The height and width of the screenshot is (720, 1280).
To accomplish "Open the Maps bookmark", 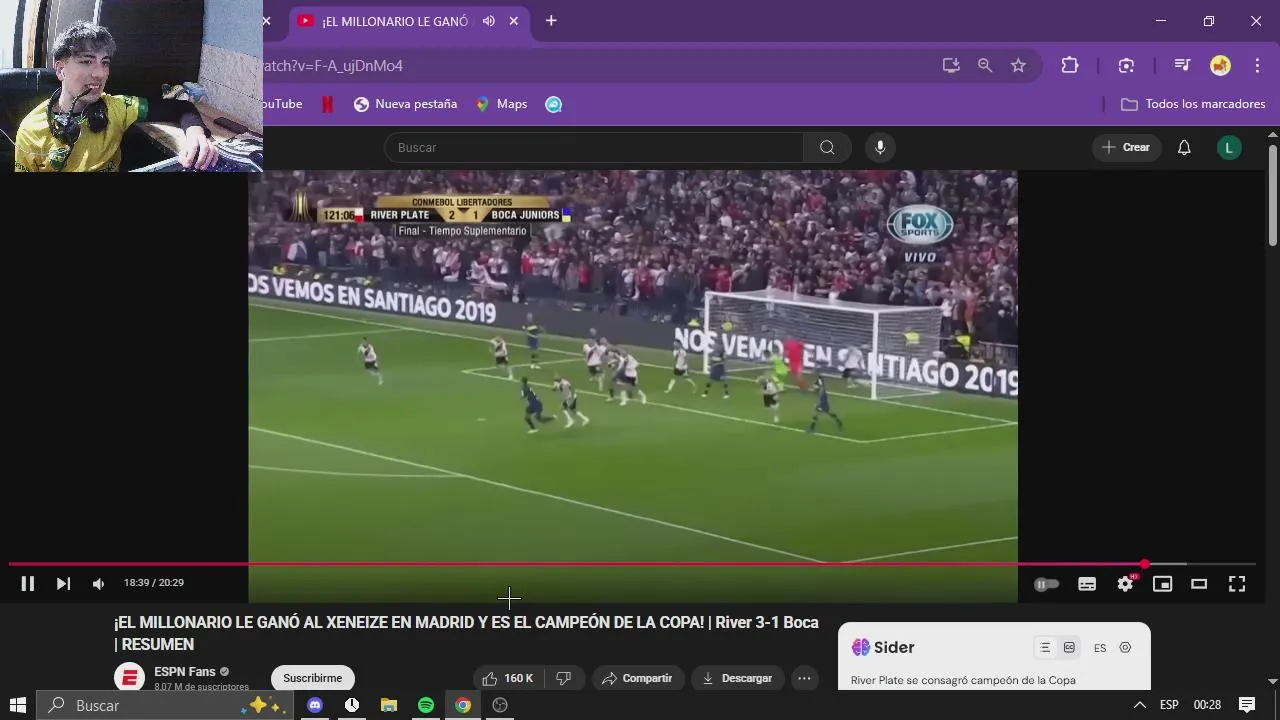I will pyautogui.click(x=501, y=104).
